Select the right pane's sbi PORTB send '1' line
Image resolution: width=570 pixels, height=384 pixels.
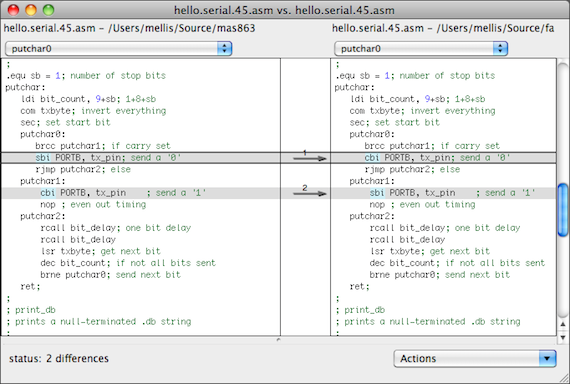click(x=443, y=193)
